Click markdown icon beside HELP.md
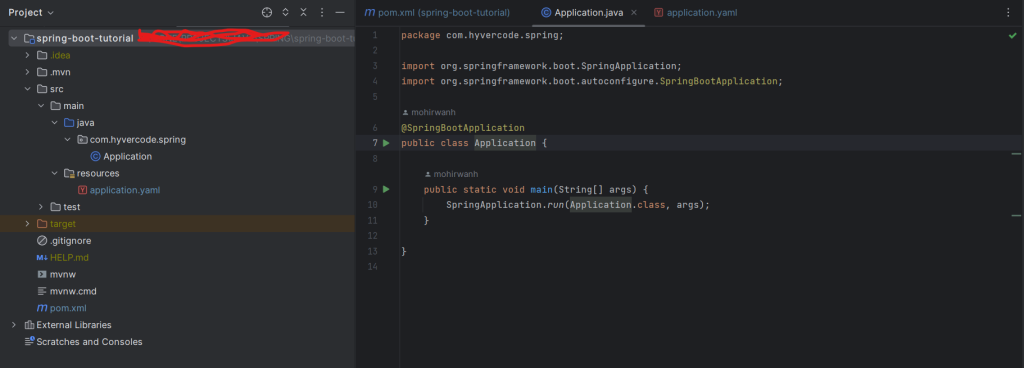This screenshot has width=1024, height=368. 42,258
